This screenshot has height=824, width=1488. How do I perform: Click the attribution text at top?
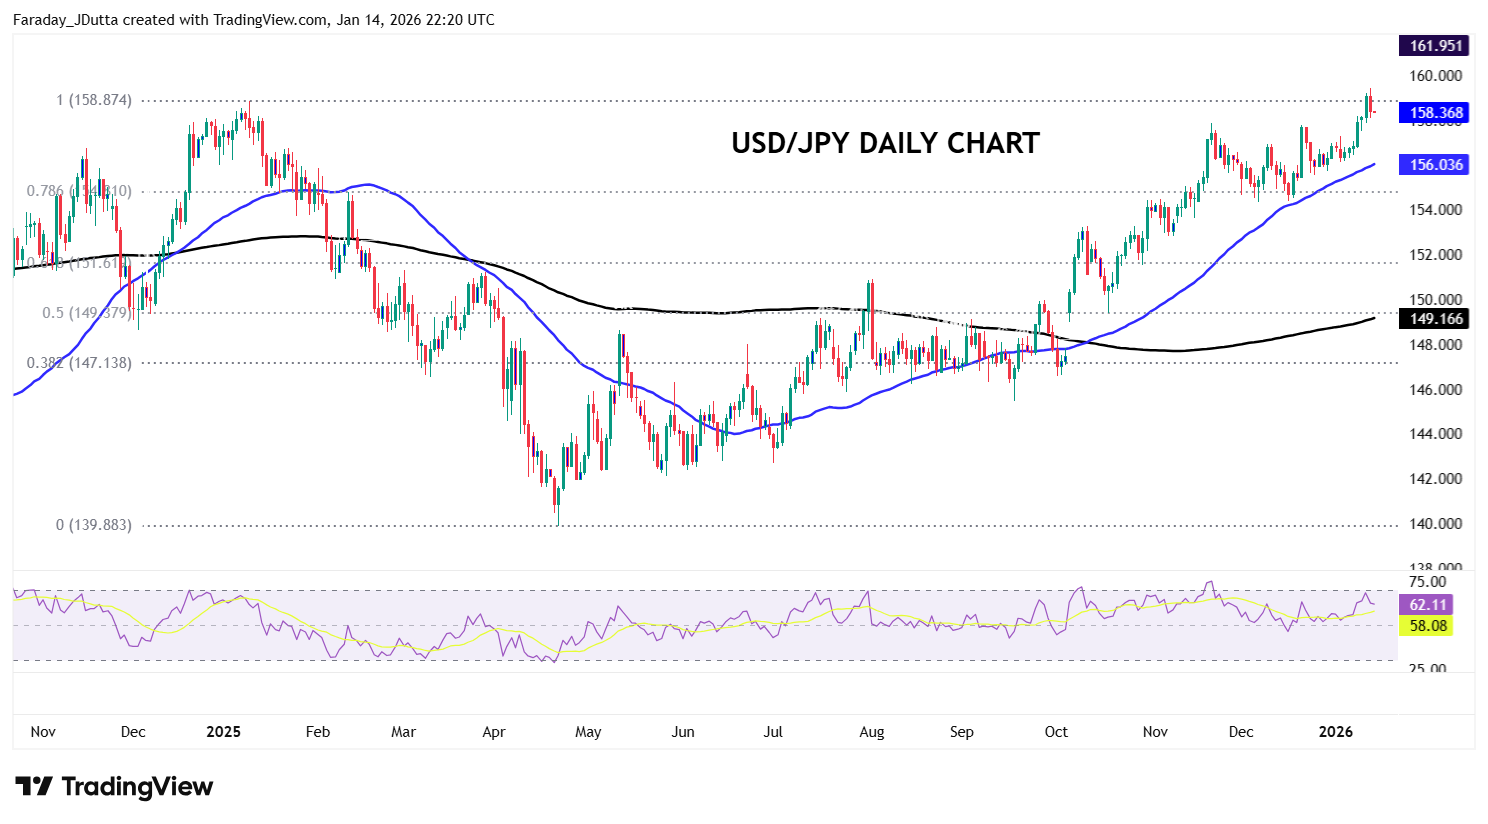[x=253, y=20]
